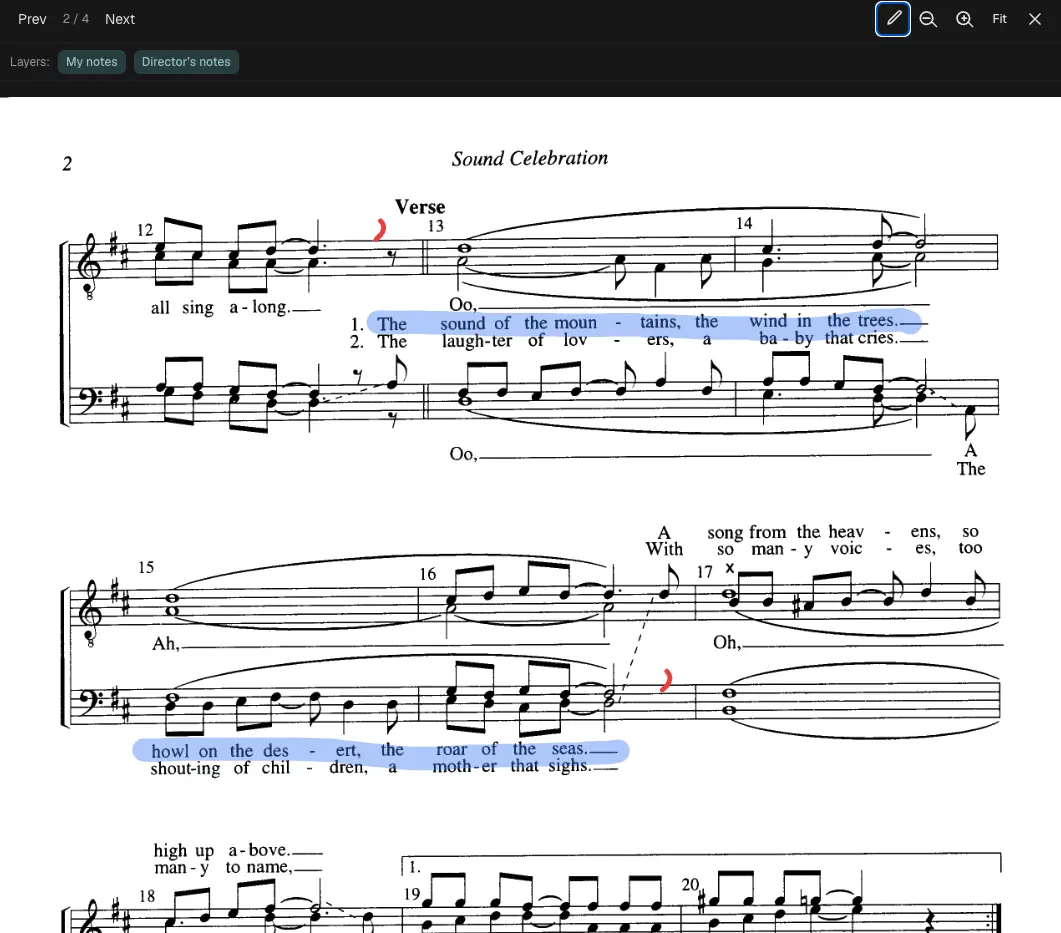Toggle the Director's notes layer

[186, 62]
